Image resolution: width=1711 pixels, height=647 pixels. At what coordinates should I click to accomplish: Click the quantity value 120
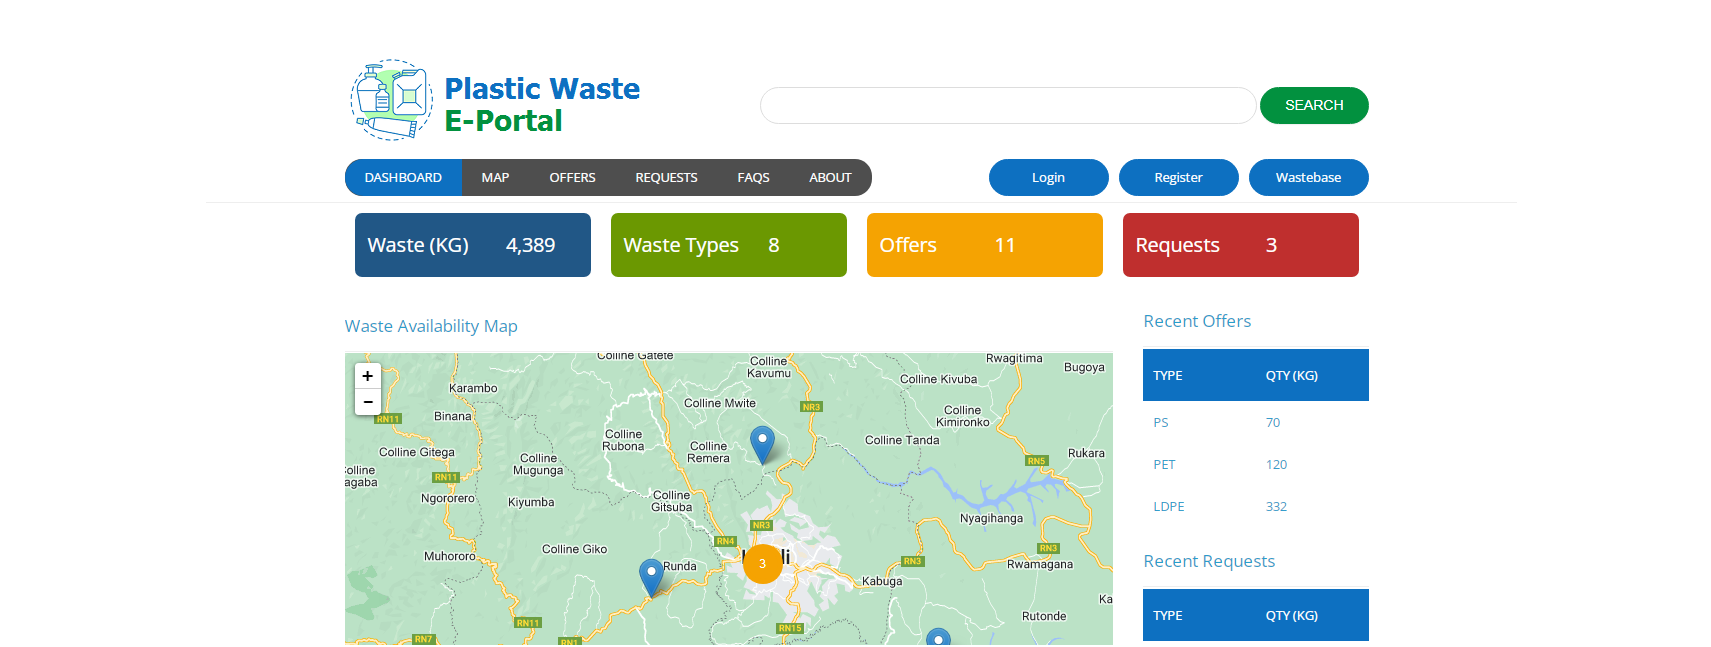1276,465
